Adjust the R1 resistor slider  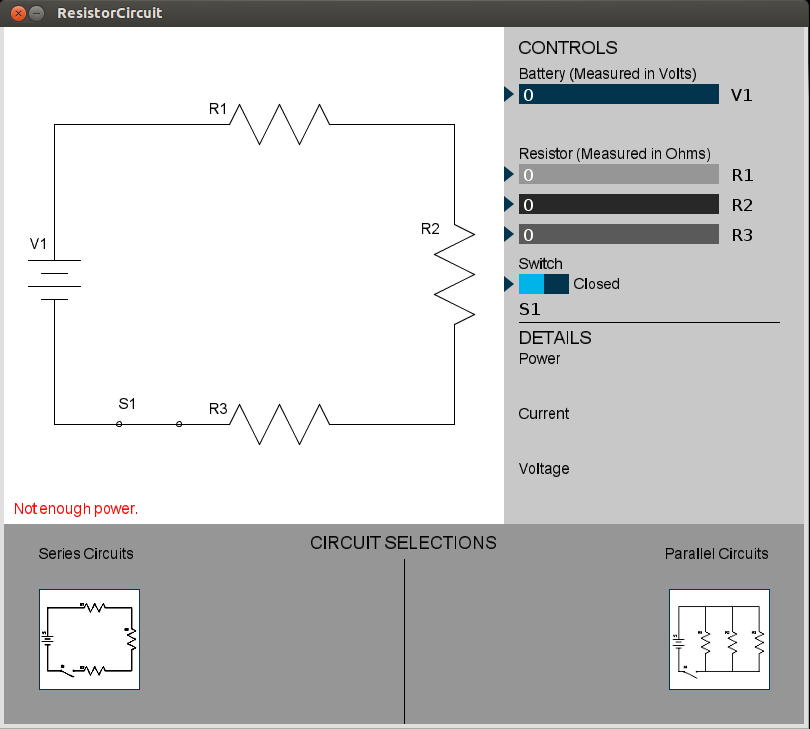[x=618, y=174]
